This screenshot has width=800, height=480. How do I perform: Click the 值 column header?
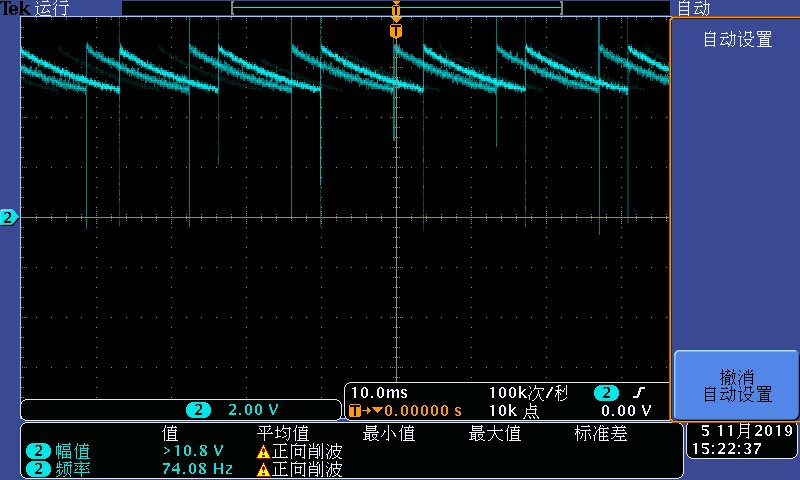(170, 434)
